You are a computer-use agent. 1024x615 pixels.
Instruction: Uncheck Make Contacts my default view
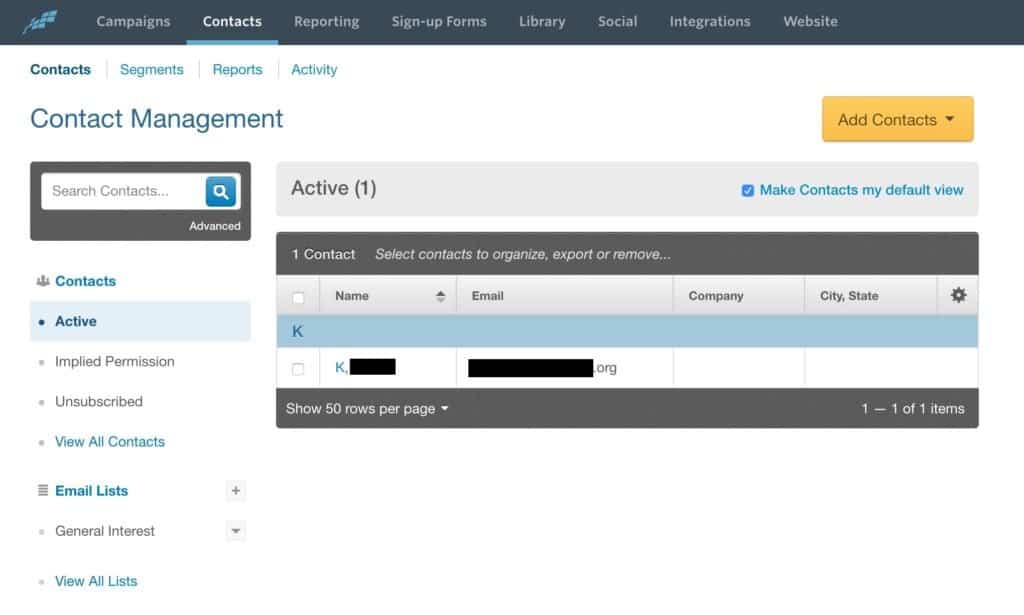coord(748,191)
